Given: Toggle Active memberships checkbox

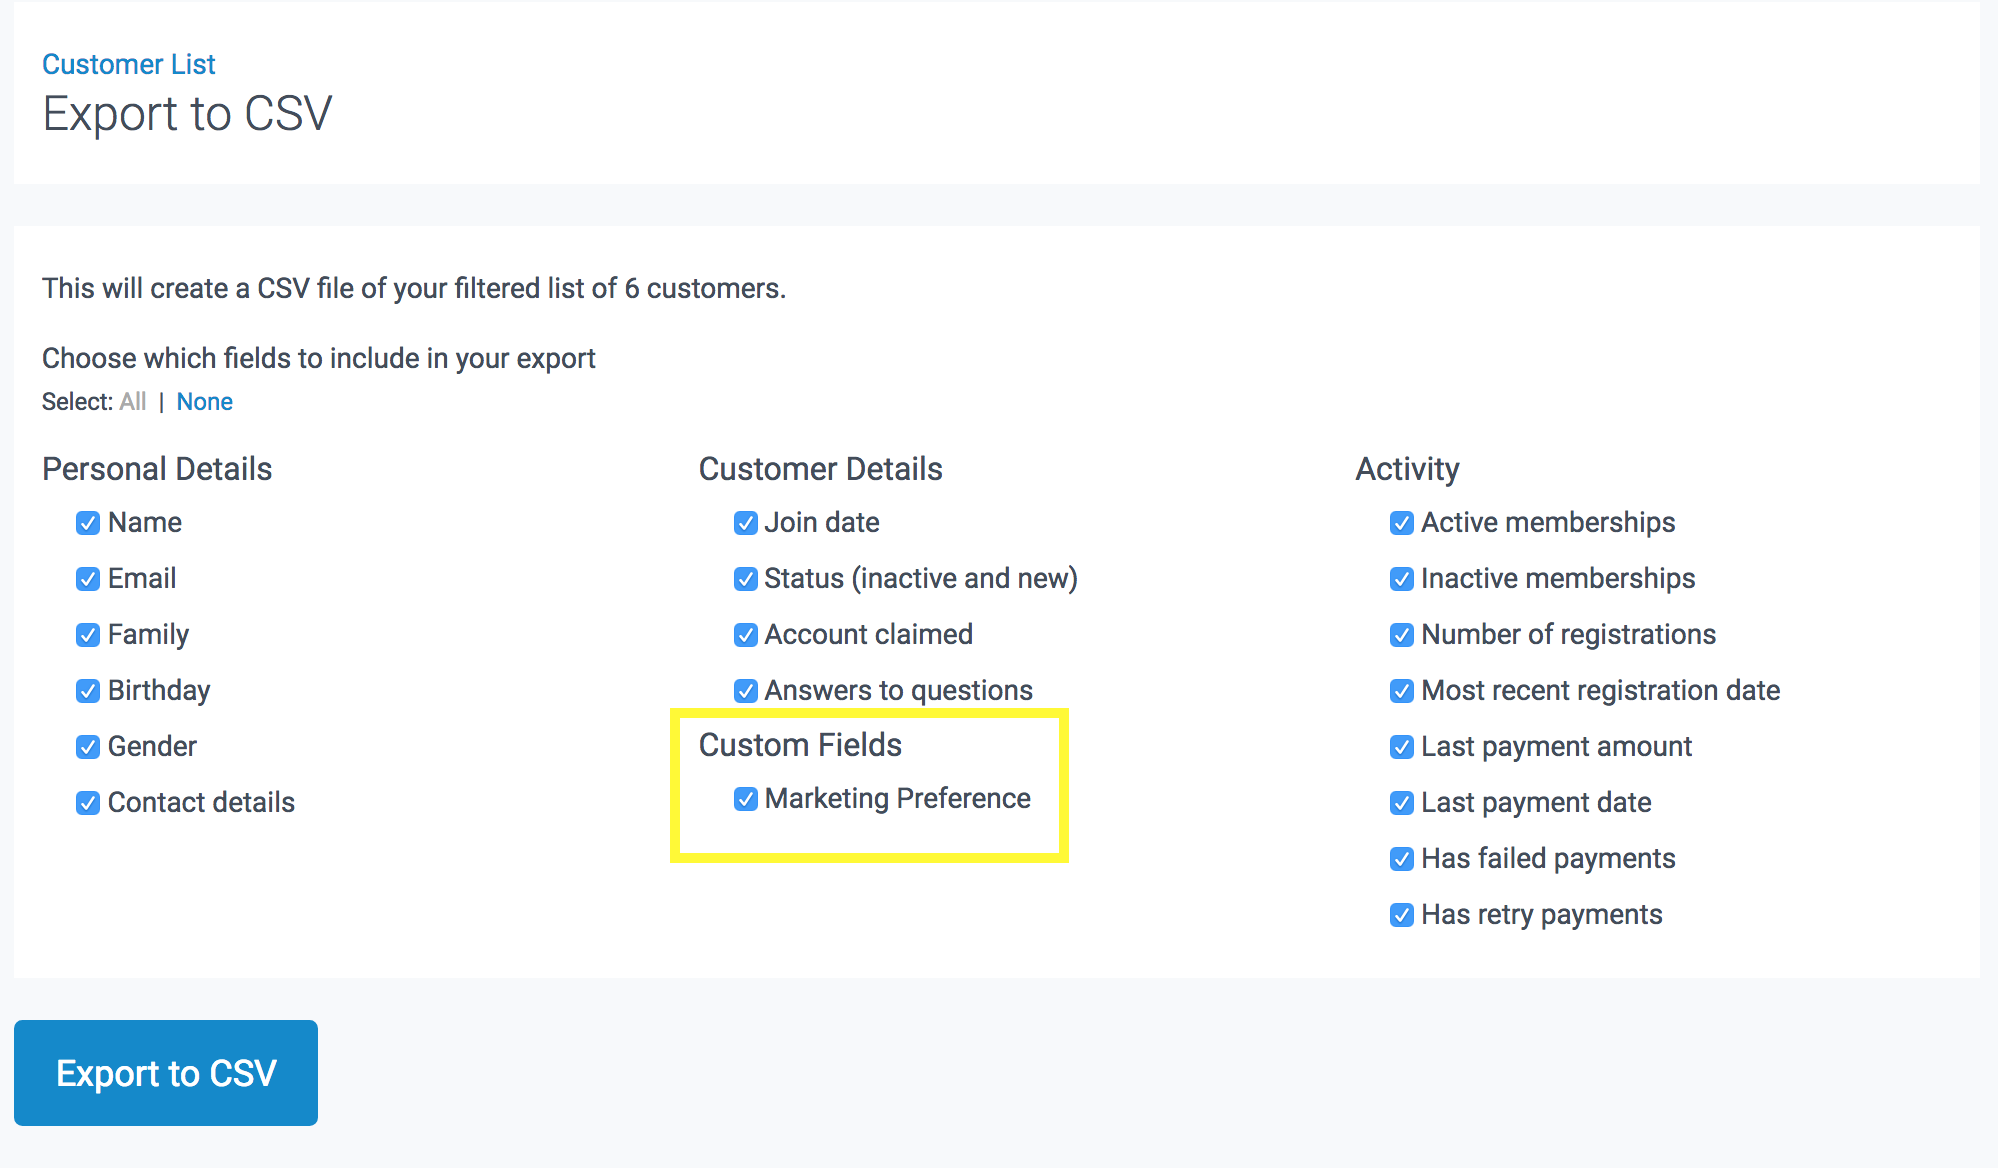Looking at the screenshot, I should (x=1402, y=523).
